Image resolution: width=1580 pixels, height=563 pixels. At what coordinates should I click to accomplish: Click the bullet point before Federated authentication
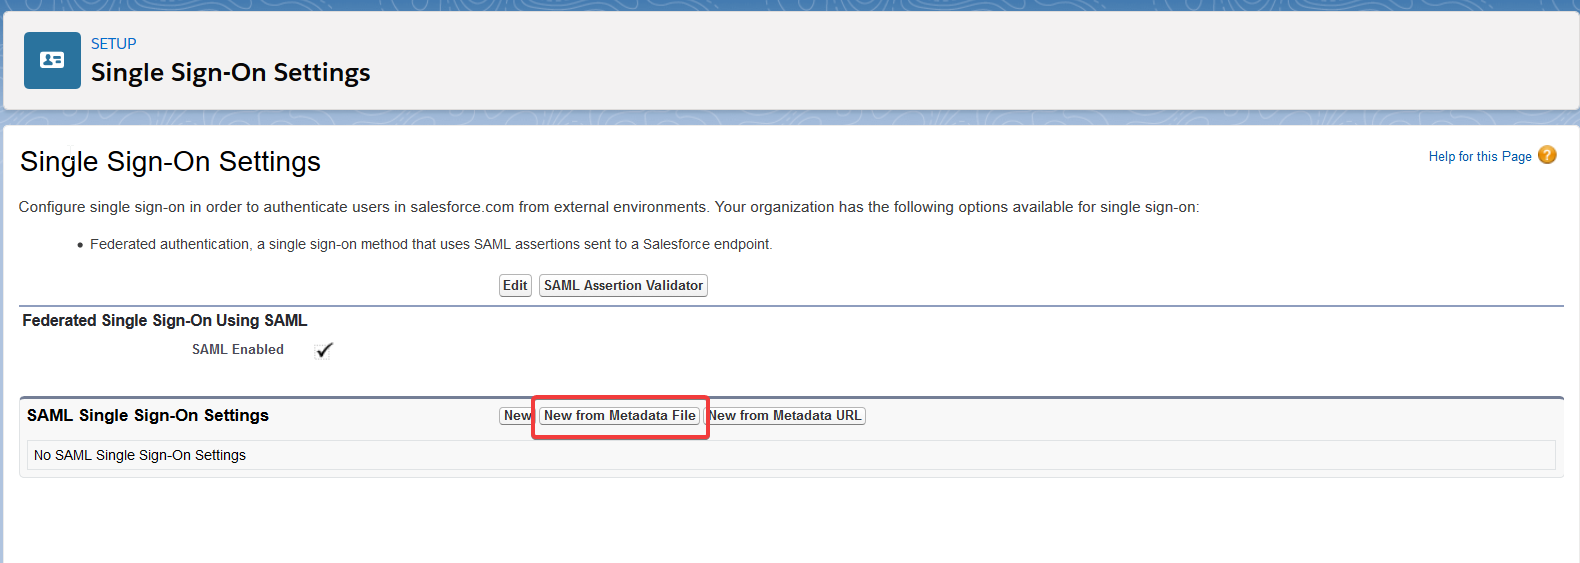[x=80, y=246]
